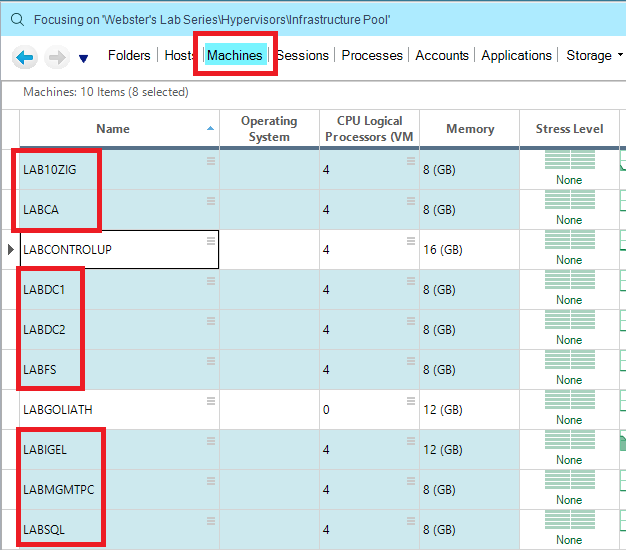
Task: Select the Applications tab
Action: tap(516, 56)
